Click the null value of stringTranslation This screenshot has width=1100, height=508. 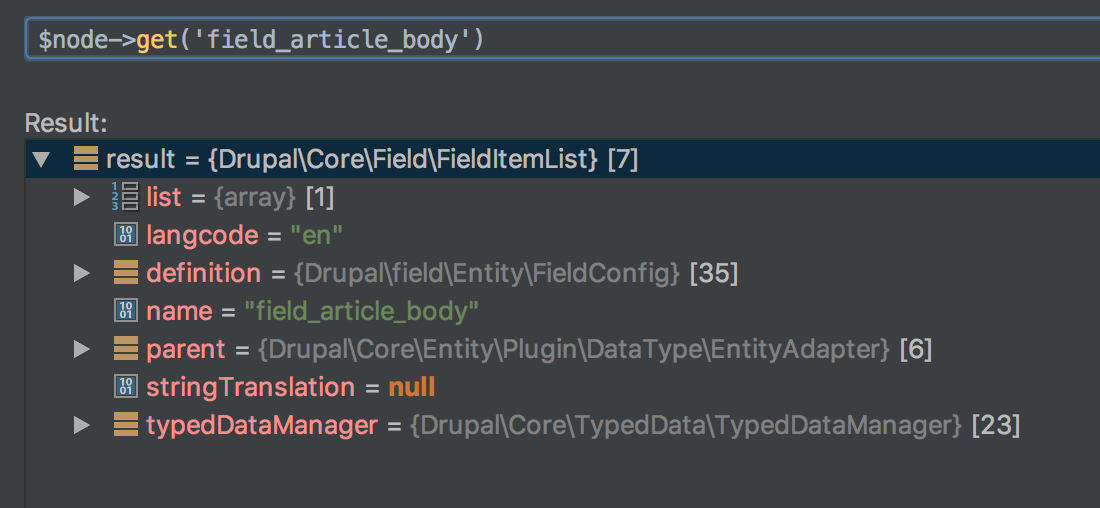tap(412, 387)
